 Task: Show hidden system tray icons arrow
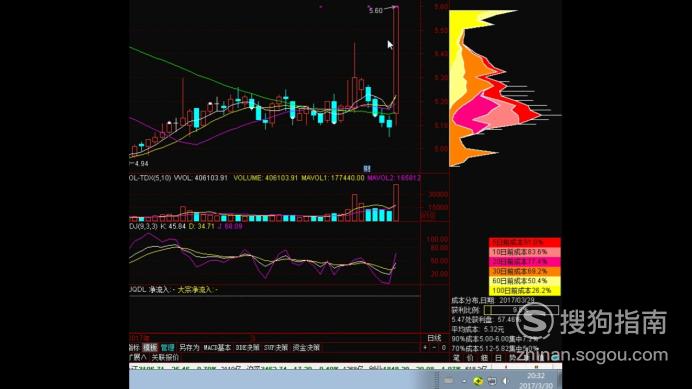[464, 381]
